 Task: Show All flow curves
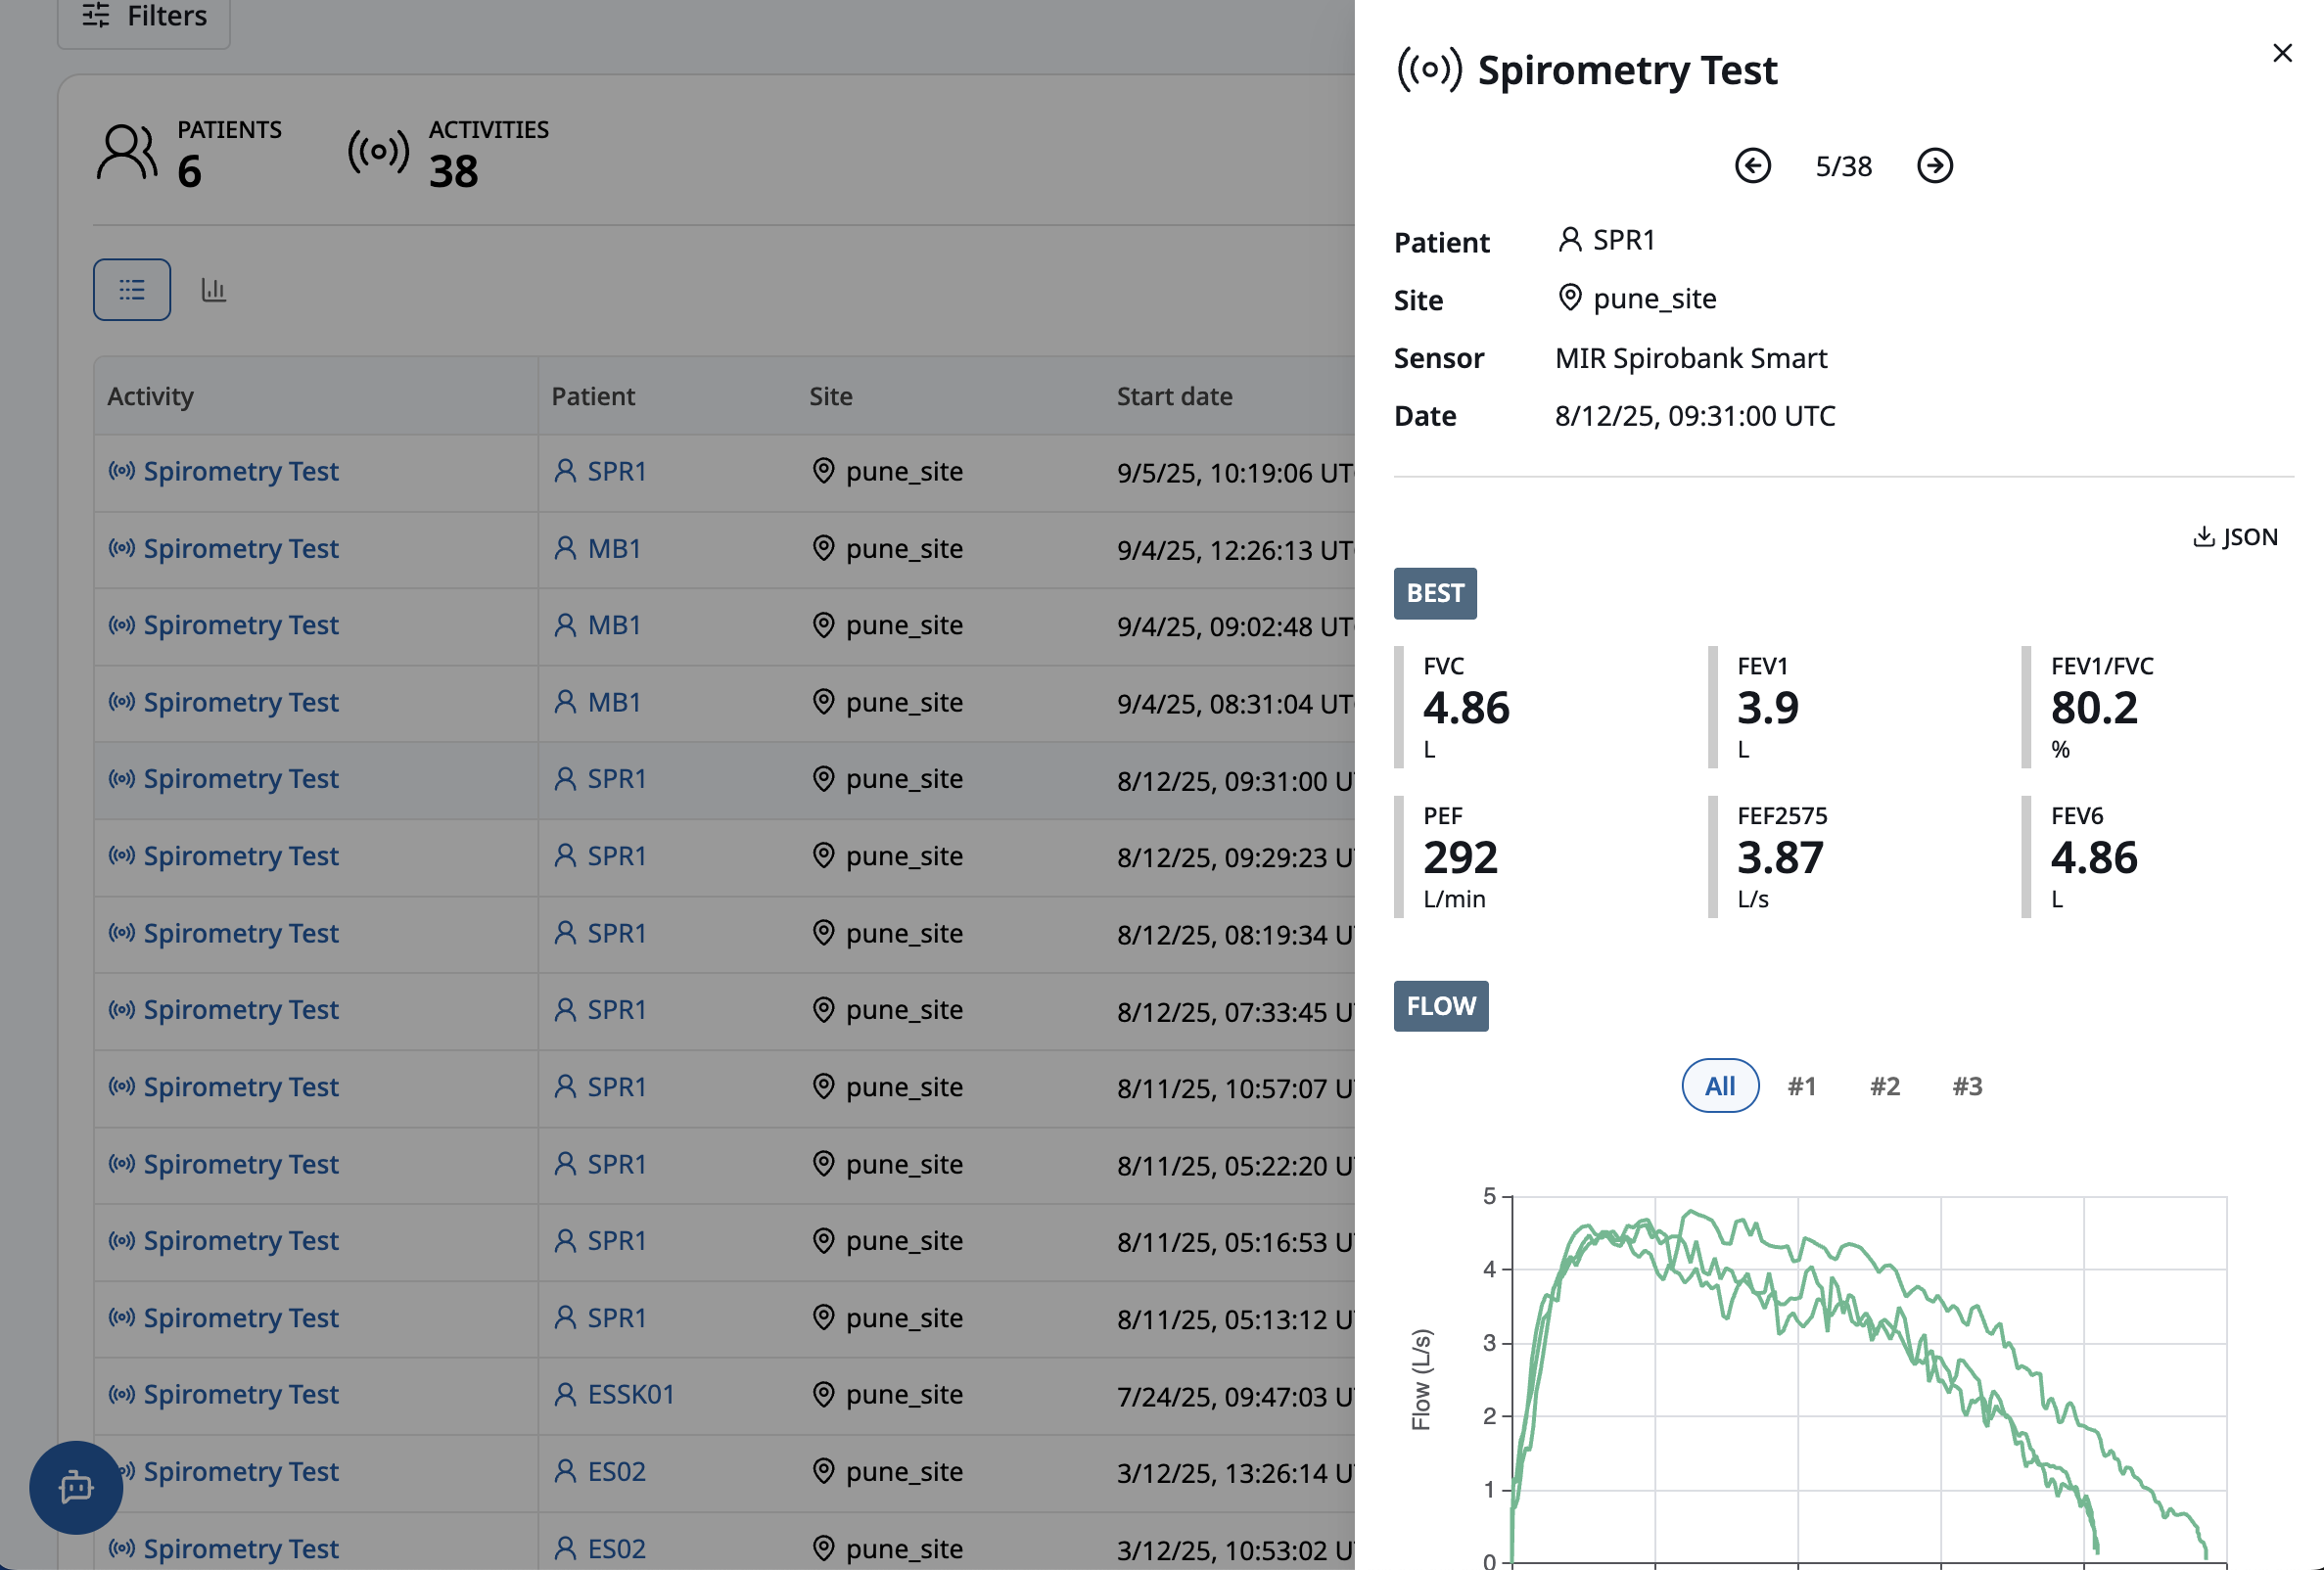pyautogui.click(x=1719, y=1086)
